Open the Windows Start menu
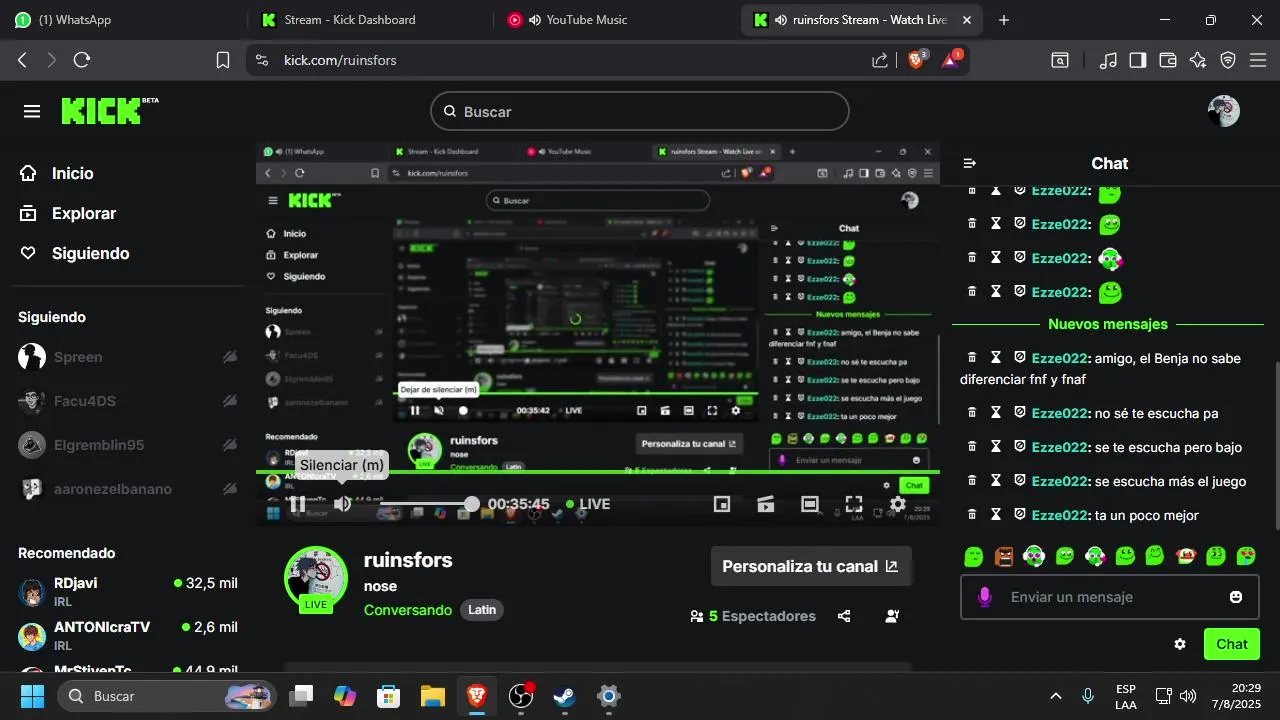 [x=32, y=696]
